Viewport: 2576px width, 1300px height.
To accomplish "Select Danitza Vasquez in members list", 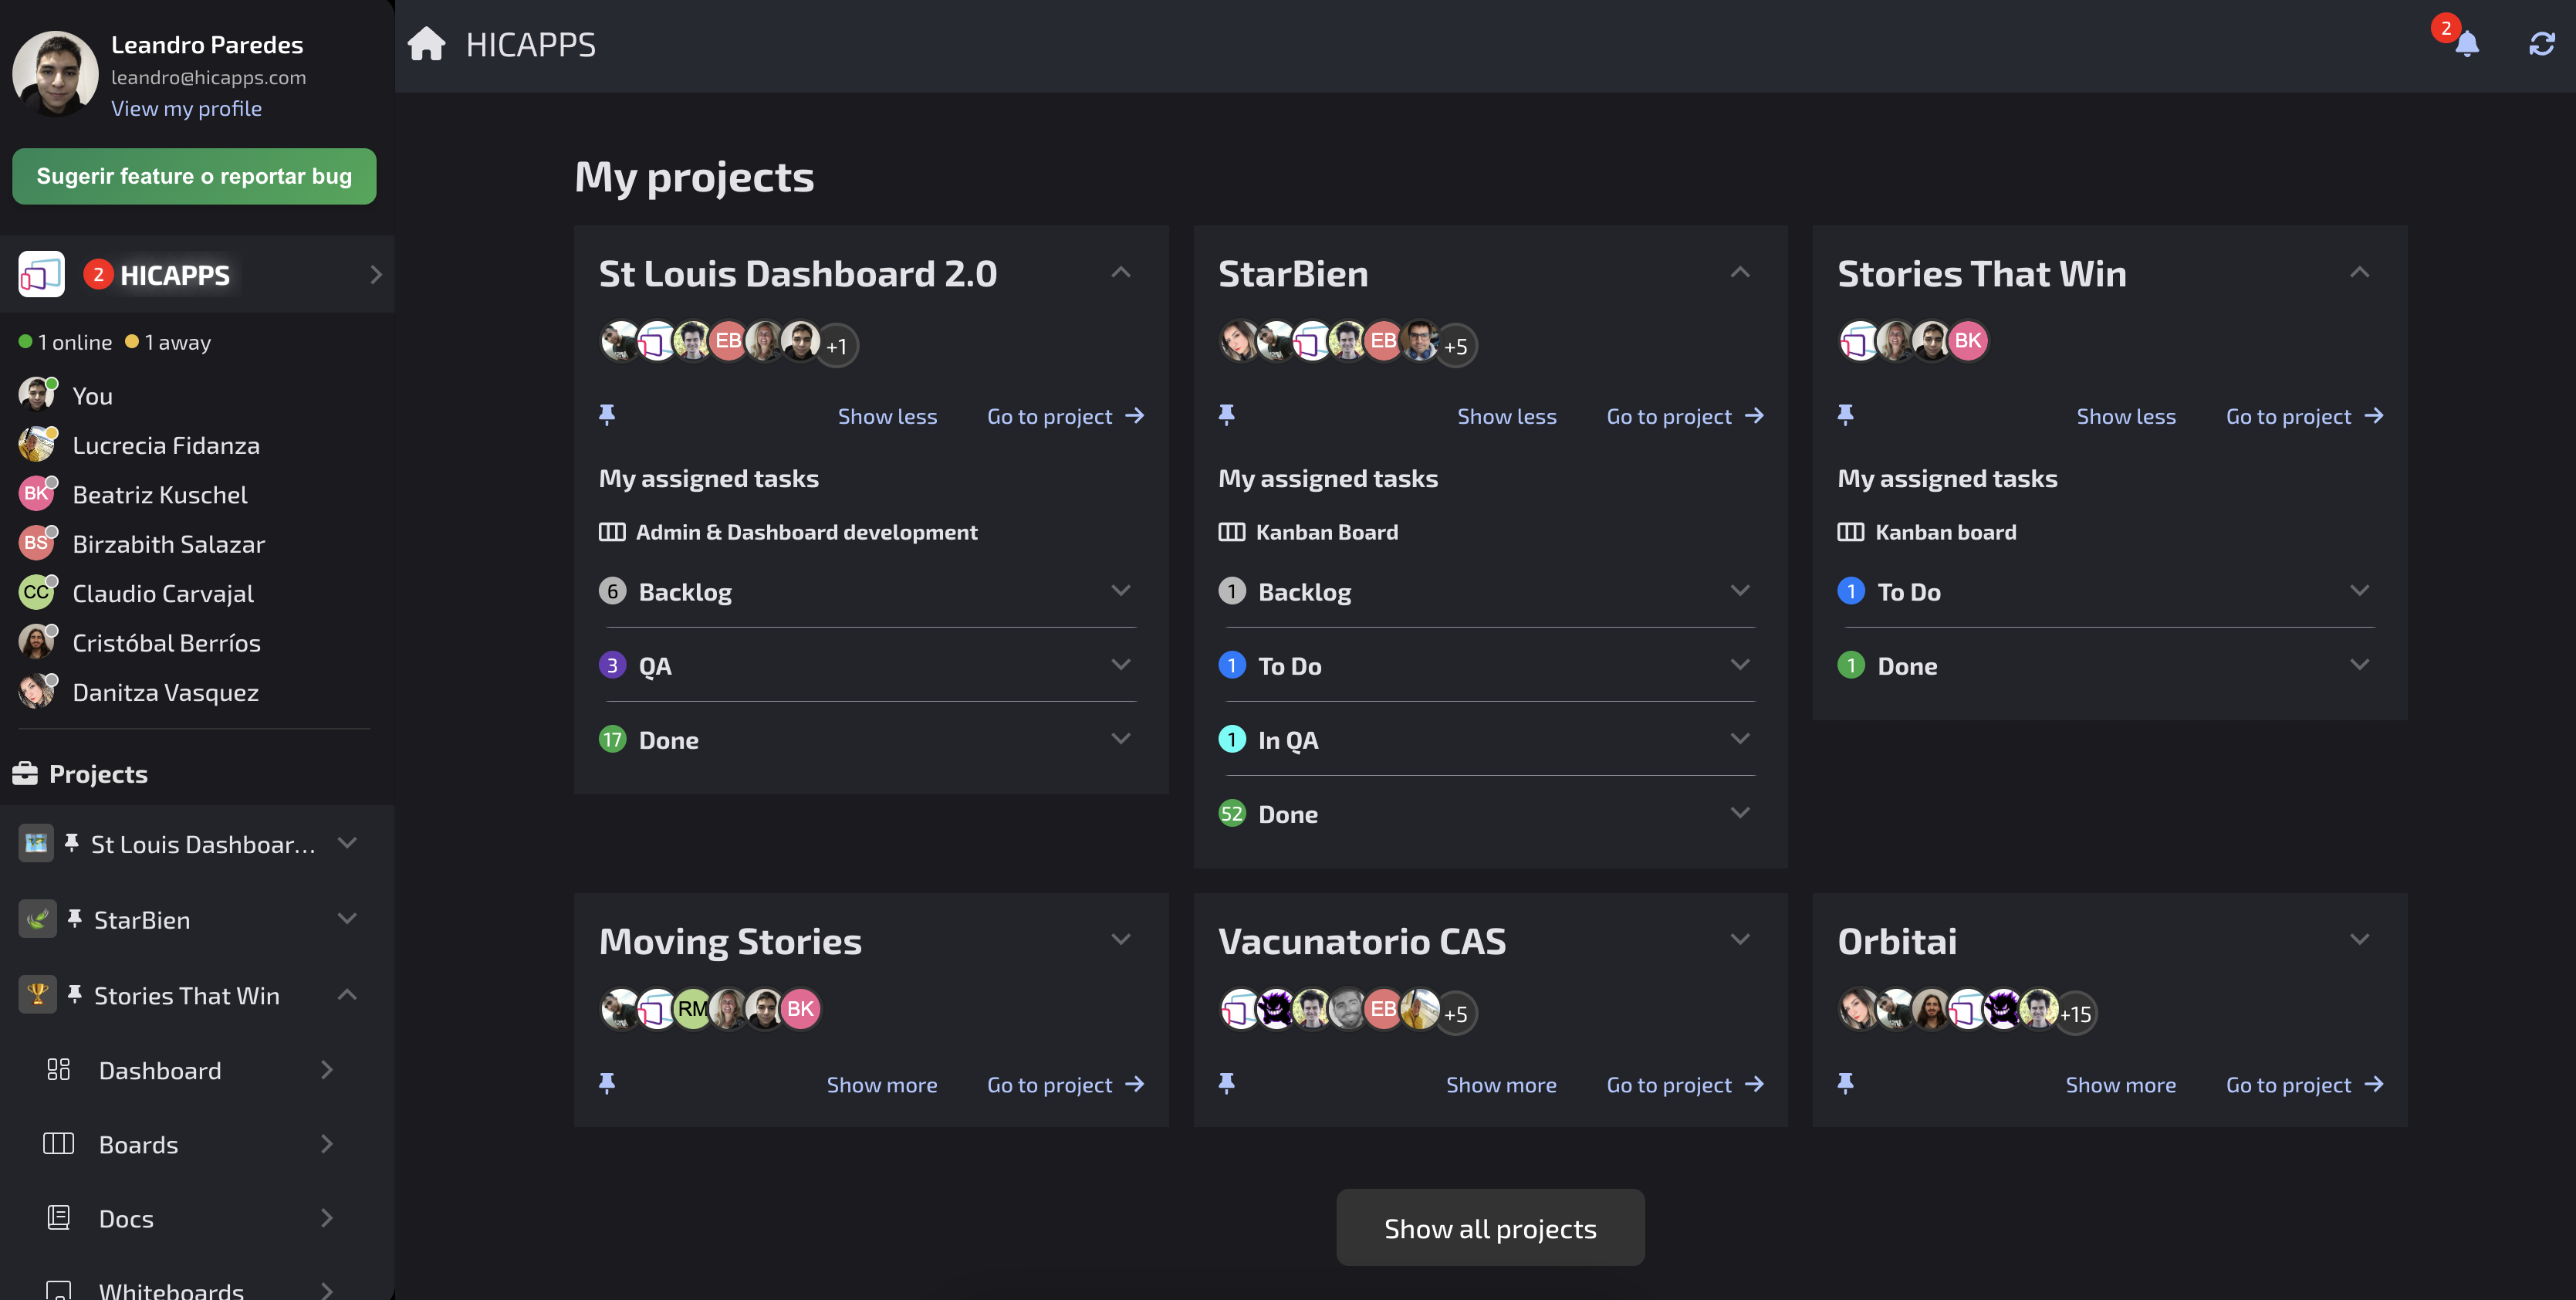I will pyautogui.click(x=165, y=692).
